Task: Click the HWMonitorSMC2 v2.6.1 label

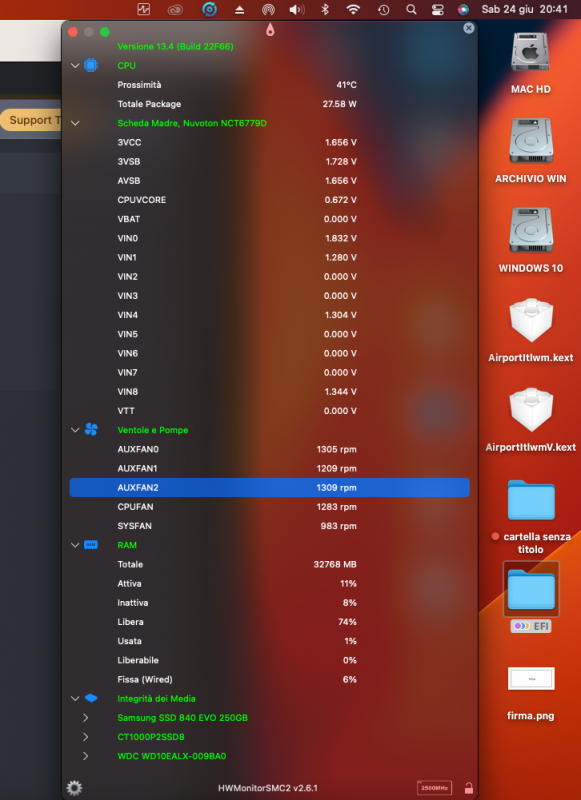Action: (x=268, y=788)
